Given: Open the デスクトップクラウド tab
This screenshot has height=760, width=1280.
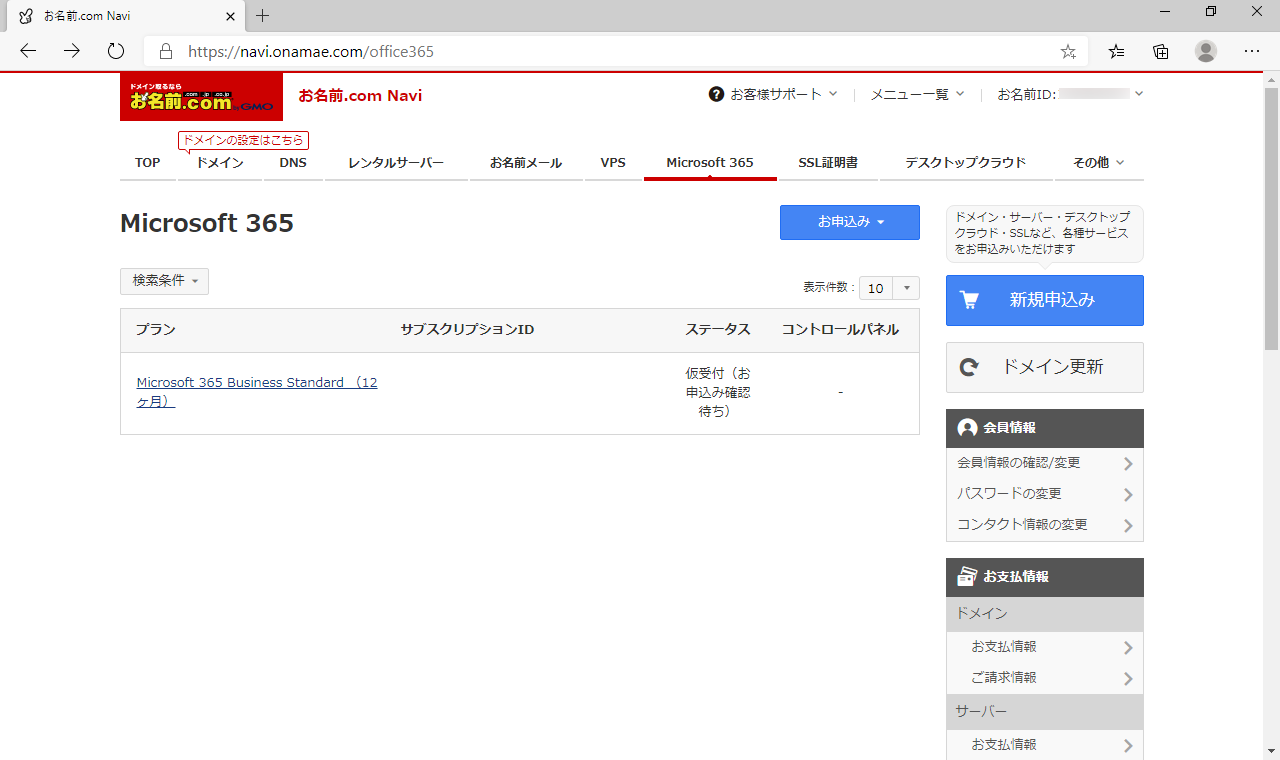Looking at the screenshot, I should click(966, 162).
